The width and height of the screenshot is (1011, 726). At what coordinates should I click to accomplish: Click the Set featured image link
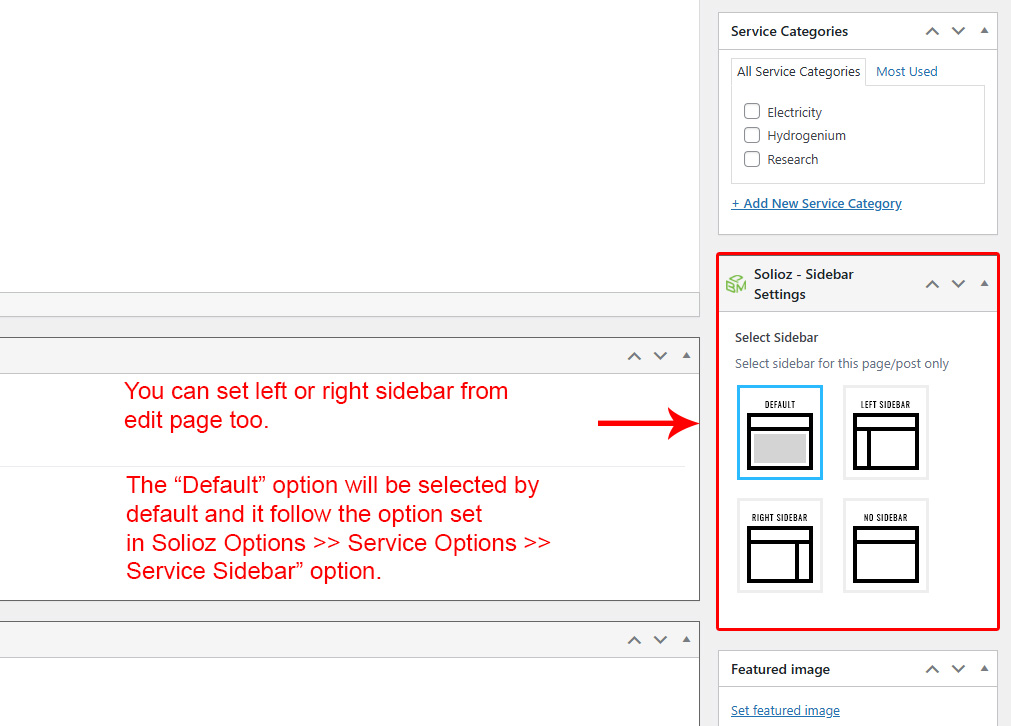(x=785, y=710)
